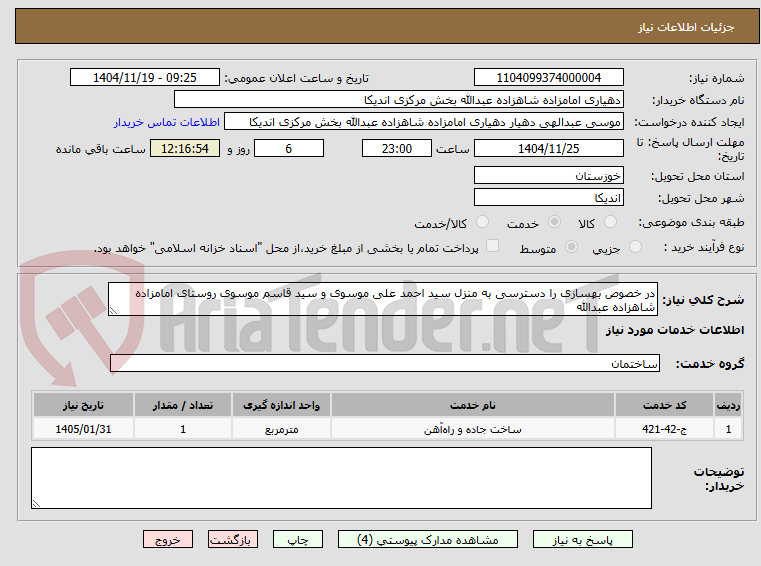This screenshot has width=761, height=566.
Task: Toggle the اسناد خزانه اسلامی payment checkbox
Action: 493,246
